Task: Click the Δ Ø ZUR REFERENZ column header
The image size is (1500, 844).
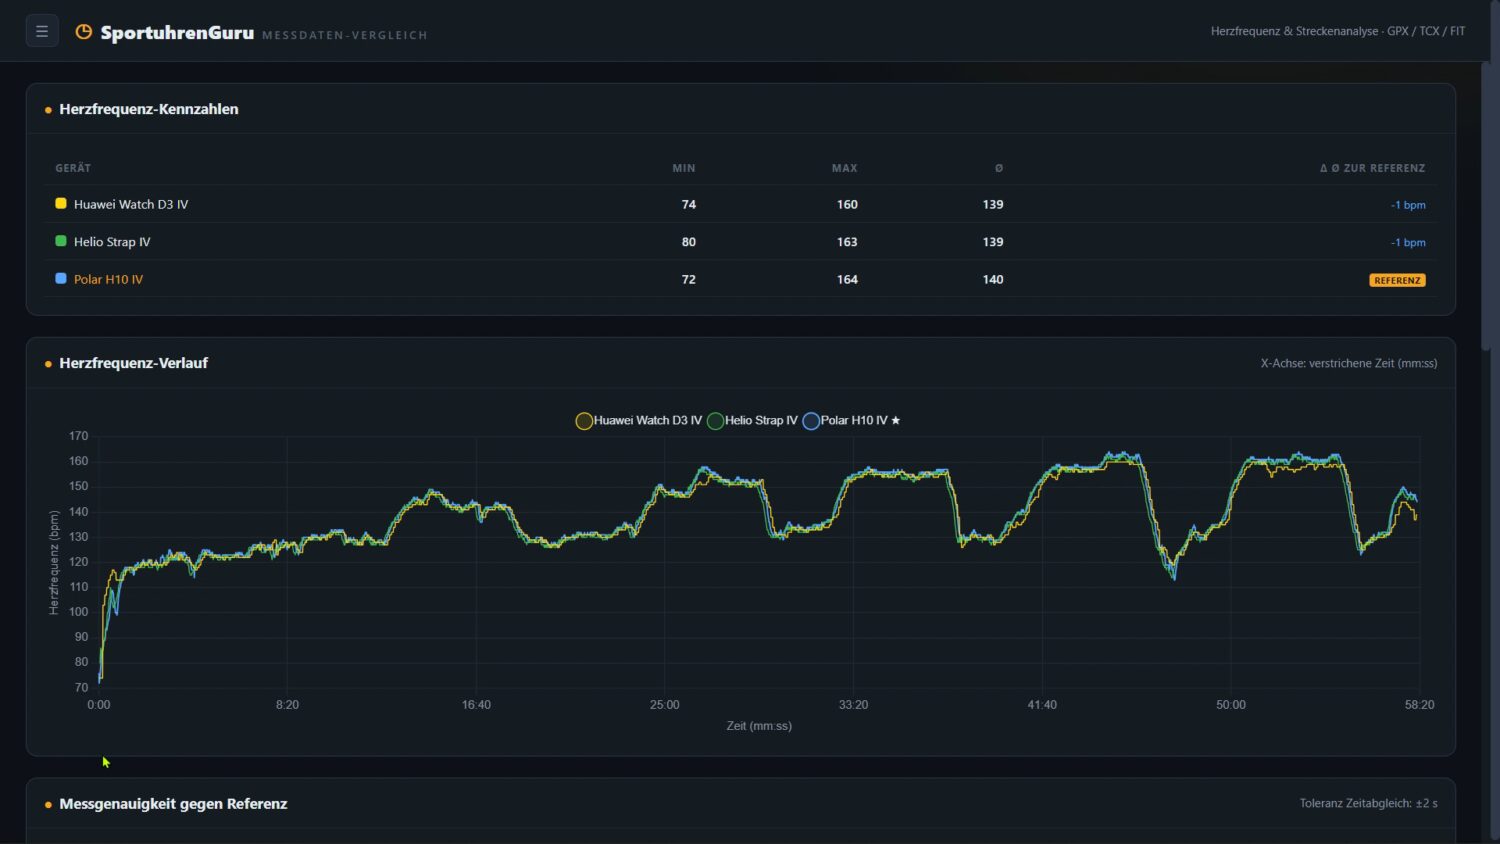Action: (x=1373, y=168)
